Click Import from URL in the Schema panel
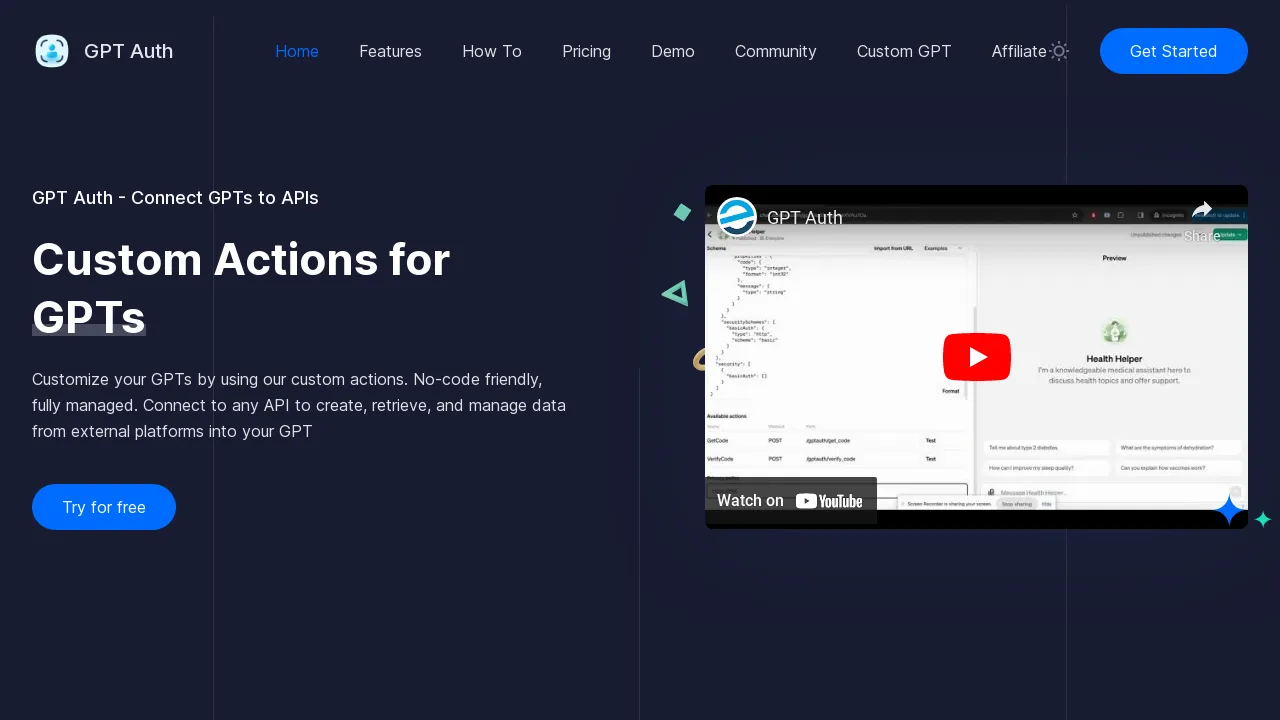 coord(892,248)
